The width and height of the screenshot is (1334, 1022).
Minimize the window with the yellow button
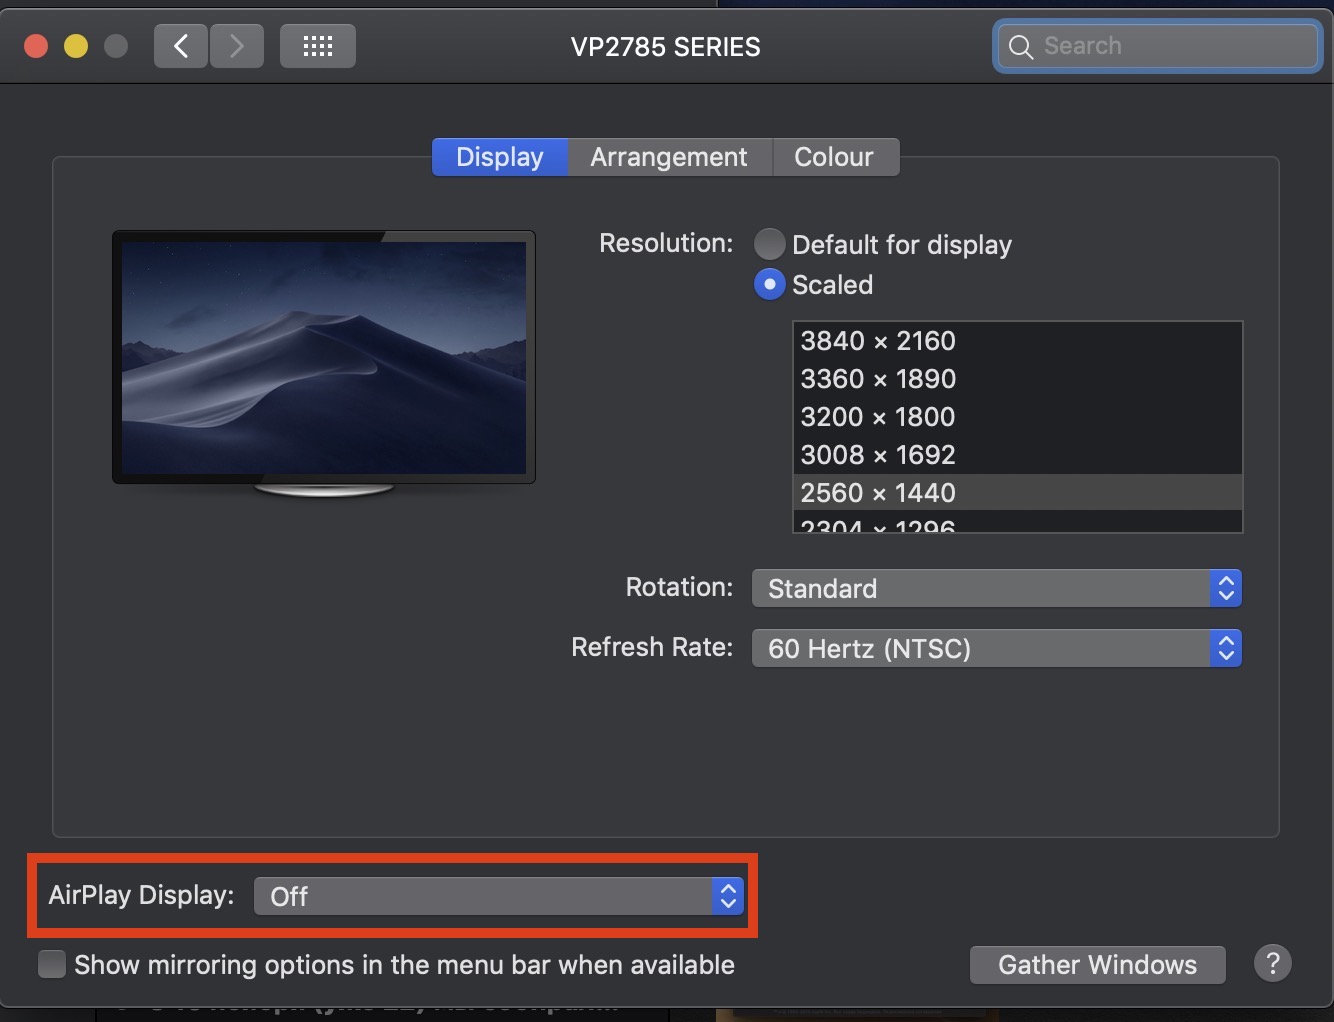tap(76, 46)
